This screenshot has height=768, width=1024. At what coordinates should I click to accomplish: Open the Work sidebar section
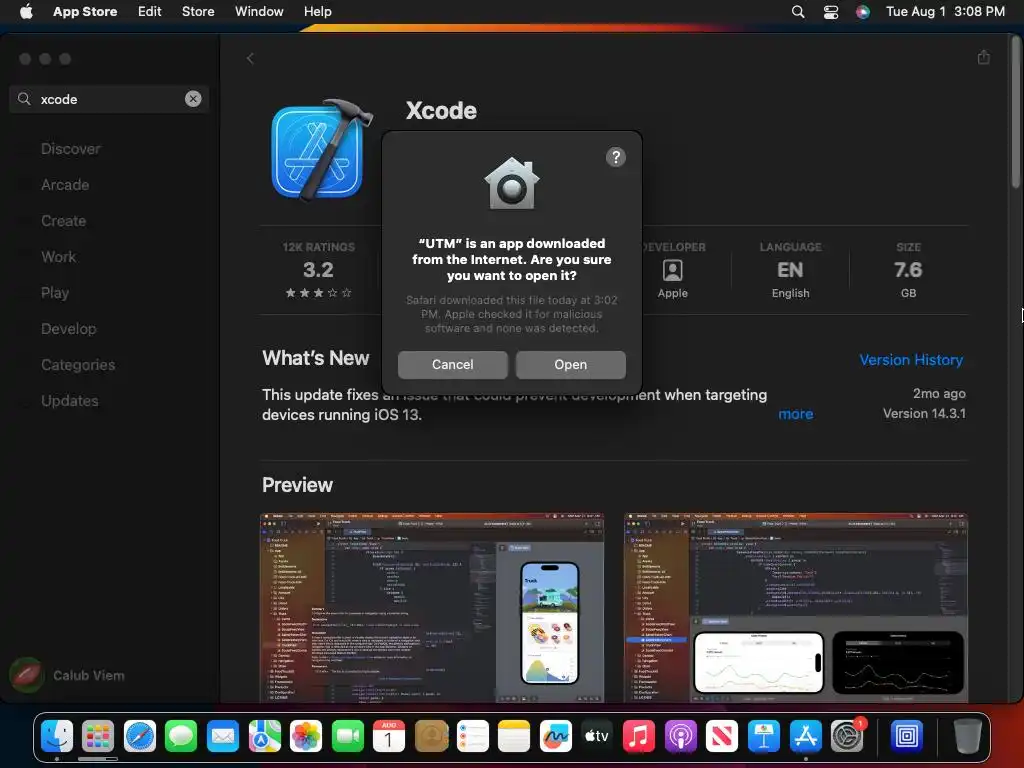(x=58, y=257)
